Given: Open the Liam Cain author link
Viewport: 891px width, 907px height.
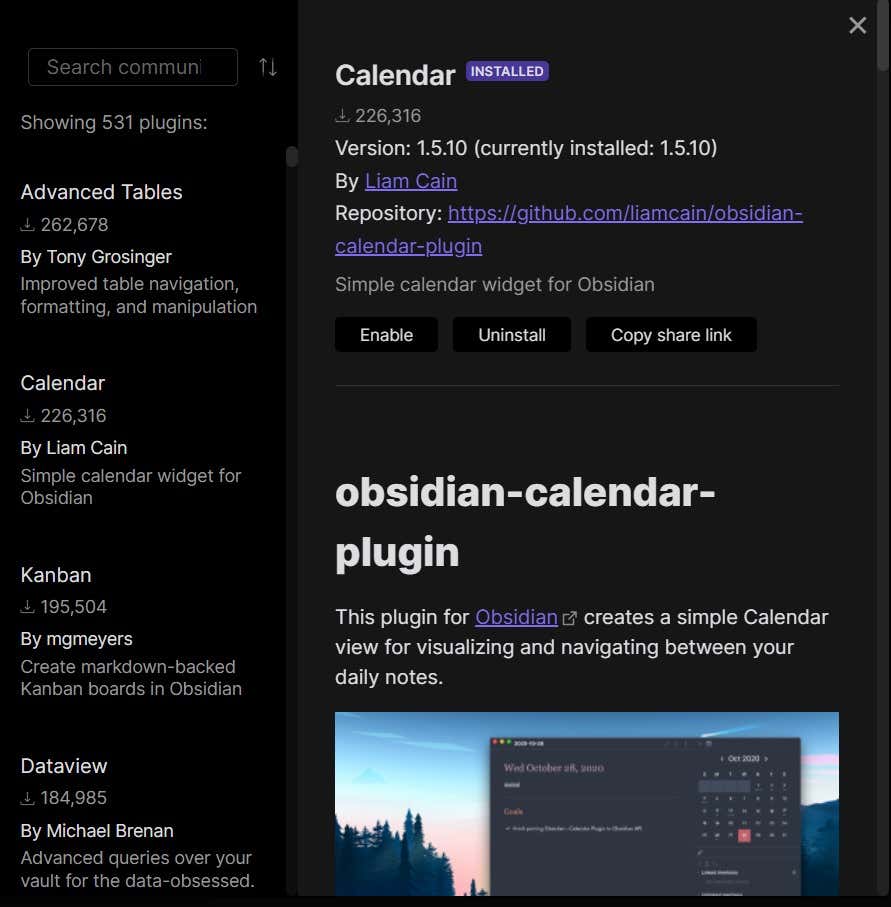Looking at the screenshot, I should pyautogui.click(x=411, y=181).
